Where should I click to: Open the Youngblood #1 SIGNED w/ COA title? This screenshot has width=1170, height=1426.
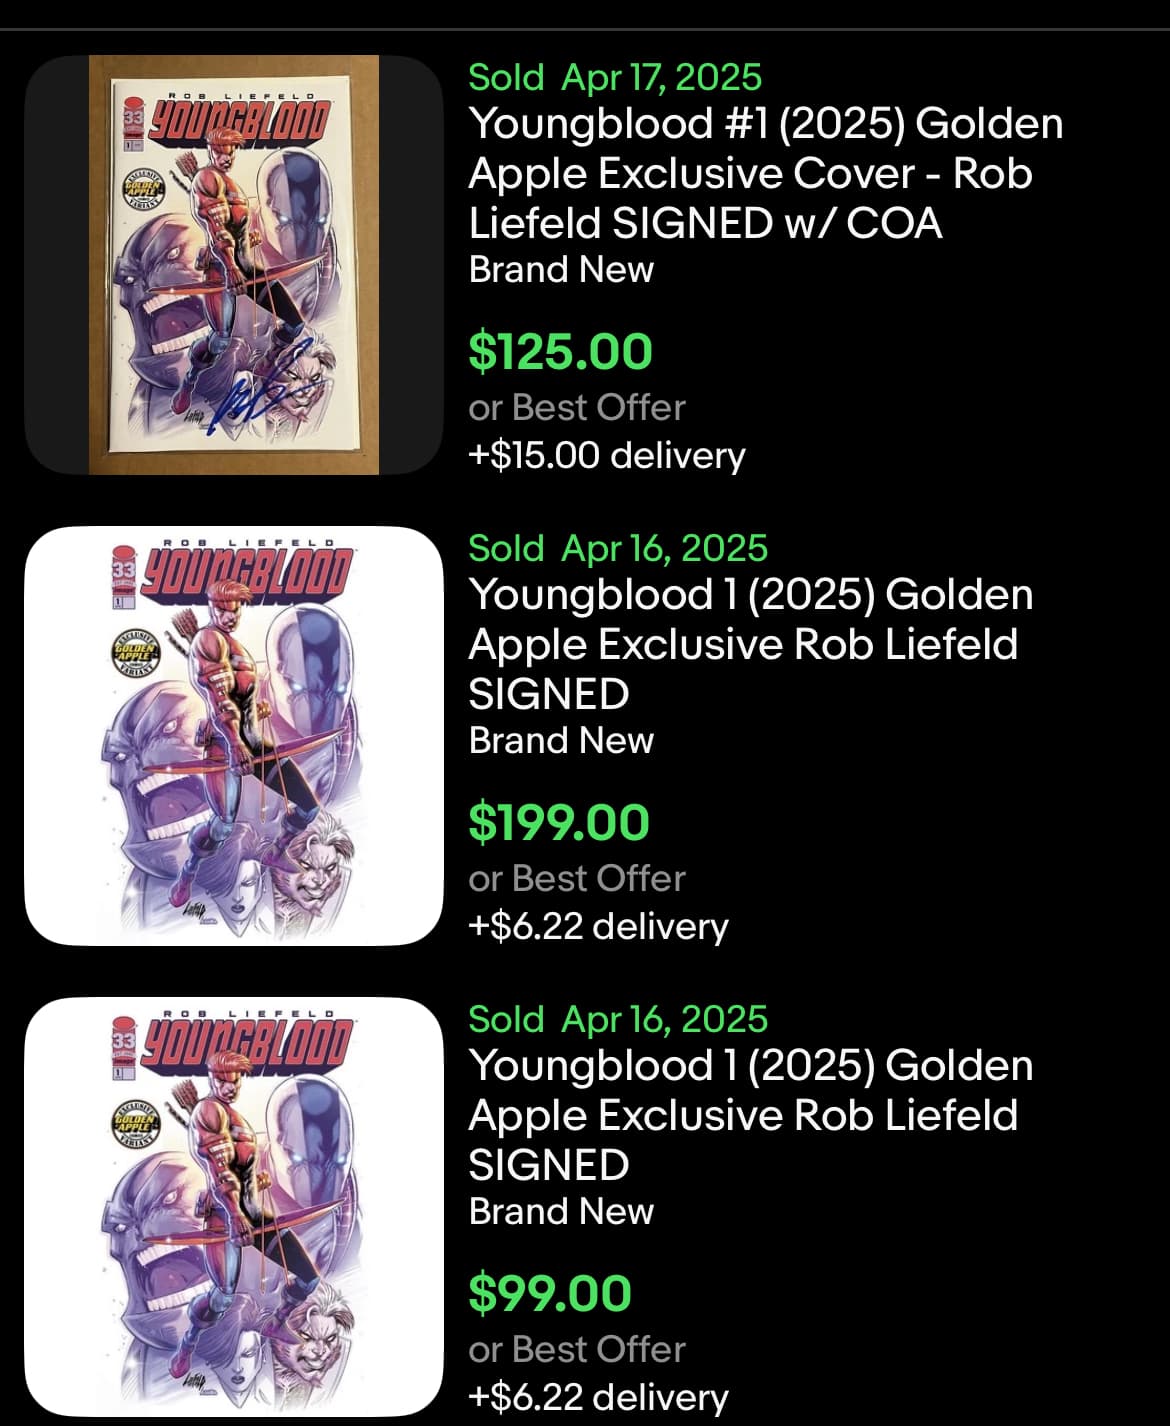click(766, 173)
